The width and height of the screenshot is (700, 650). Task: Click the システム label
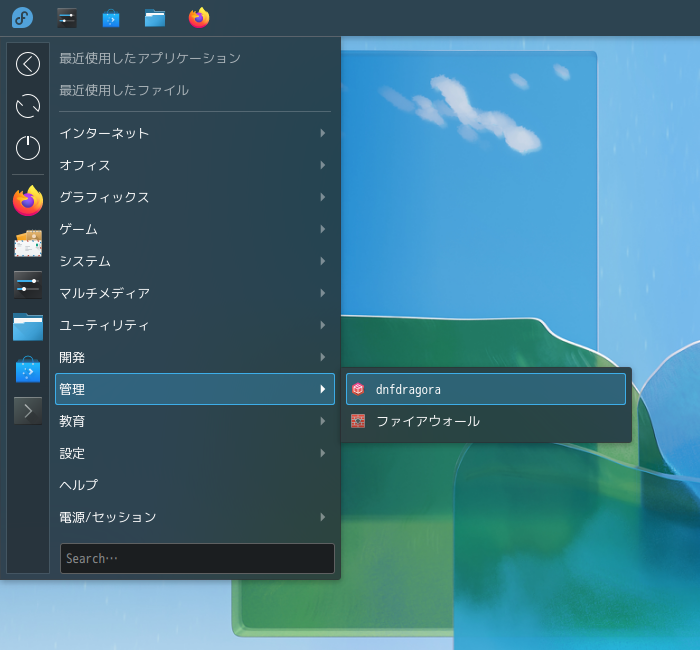pos(85,261)
